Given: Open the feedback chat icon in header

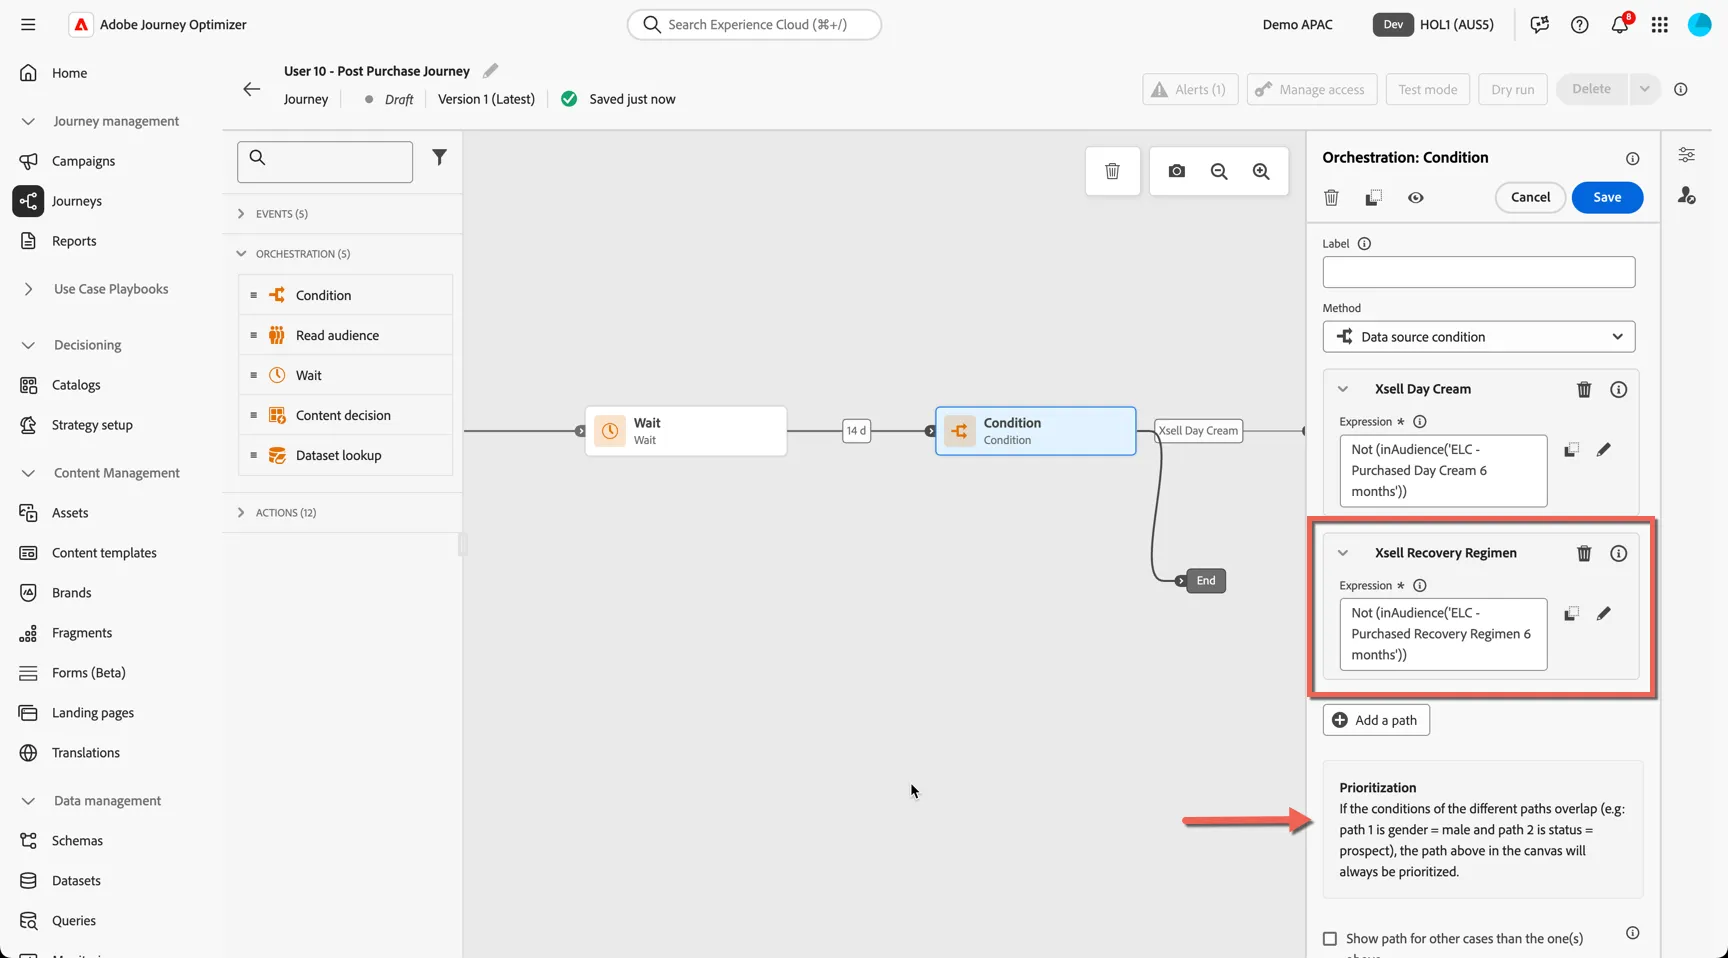Looking at the screenshot, I should [1539, 24].
